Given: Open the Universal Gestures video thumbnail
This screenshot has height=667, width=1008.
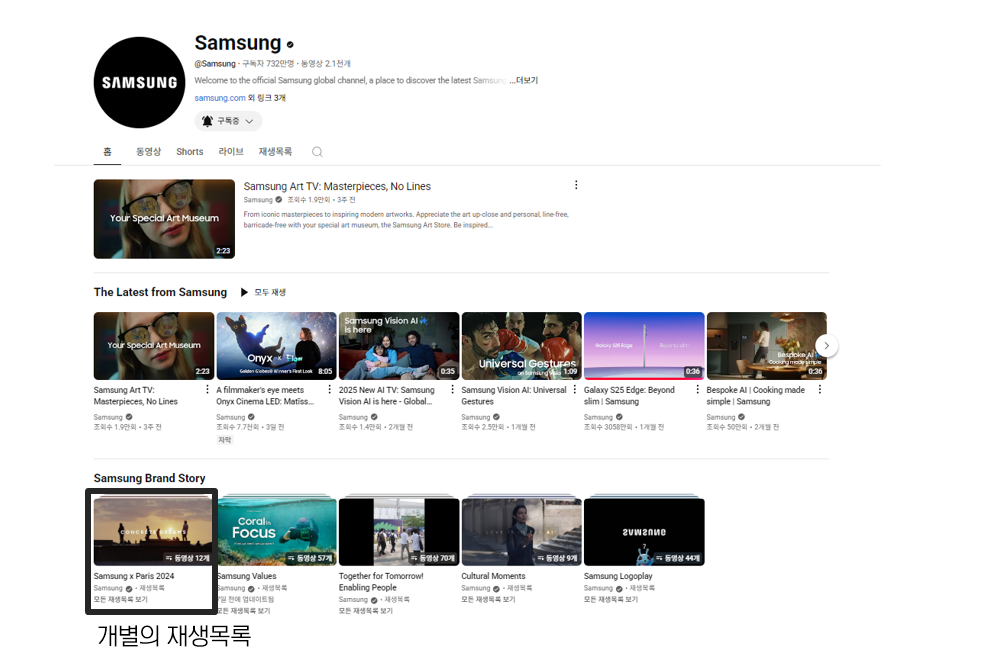Looking at the screenshot, I should click(x=521, y=346).
